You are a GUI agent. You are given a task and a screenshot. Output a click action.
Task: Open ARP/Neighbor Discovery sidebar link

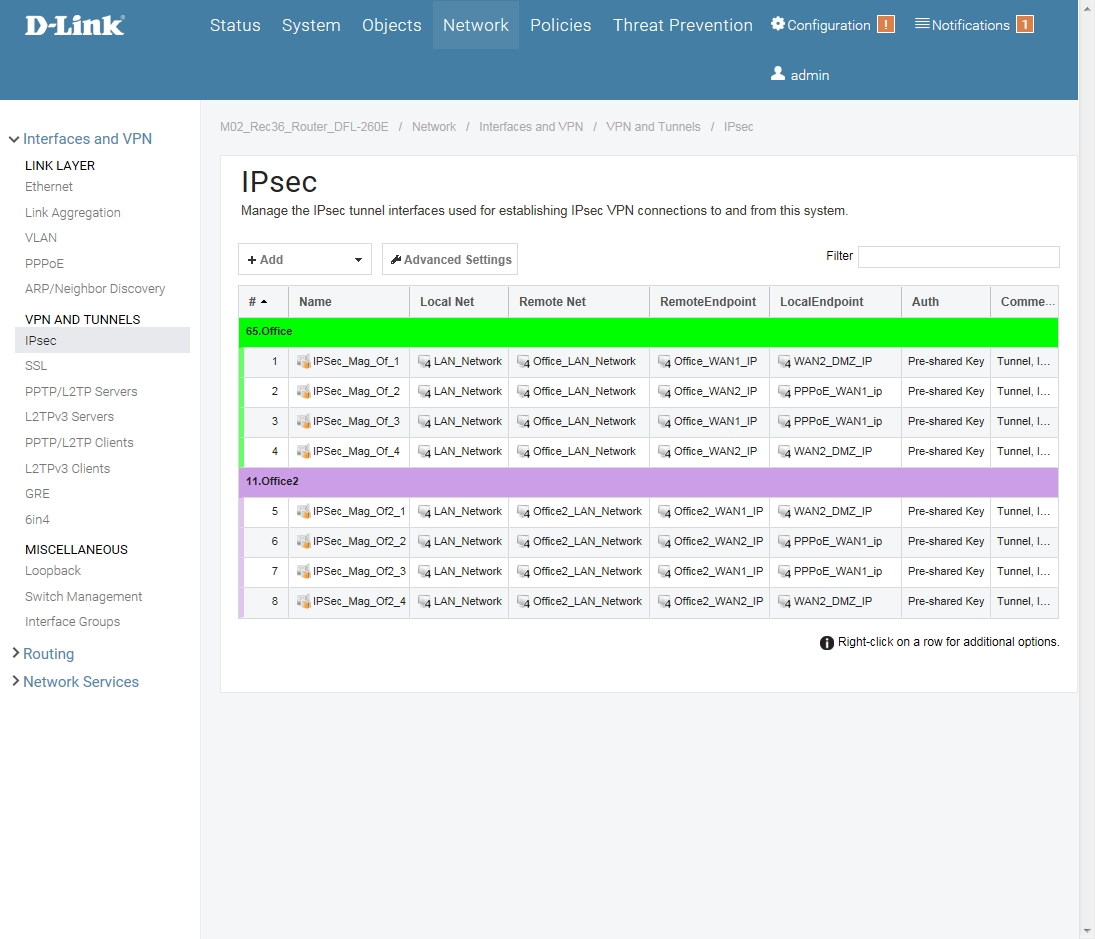(x=95, y=288)
